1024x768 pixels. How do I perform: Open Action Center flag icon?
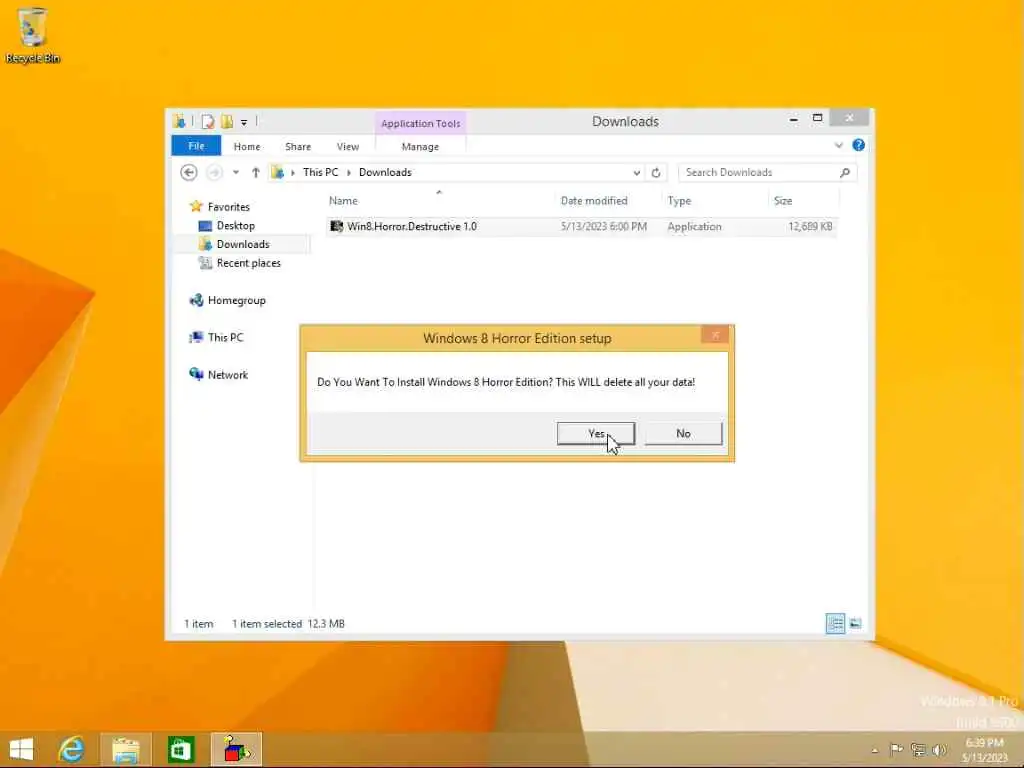coord(897,750)
